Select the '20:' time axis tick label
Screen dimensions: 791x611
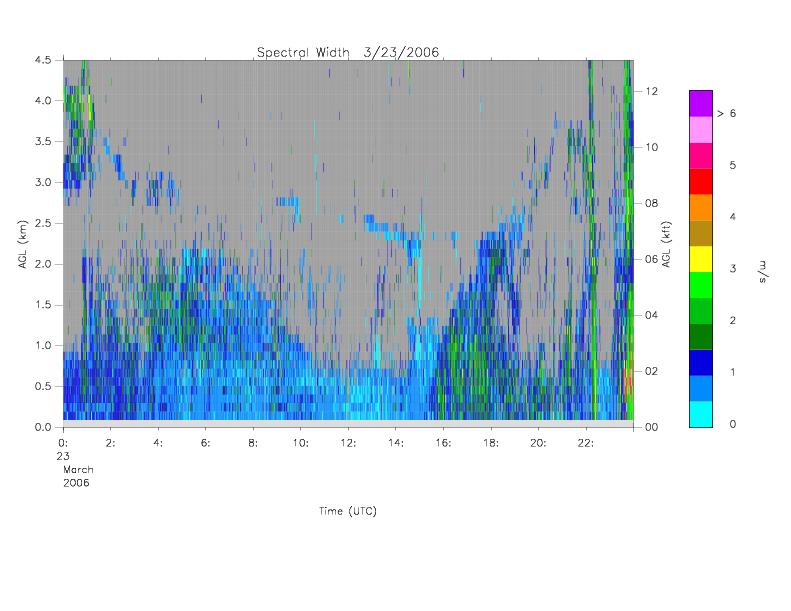pos(538,443)
